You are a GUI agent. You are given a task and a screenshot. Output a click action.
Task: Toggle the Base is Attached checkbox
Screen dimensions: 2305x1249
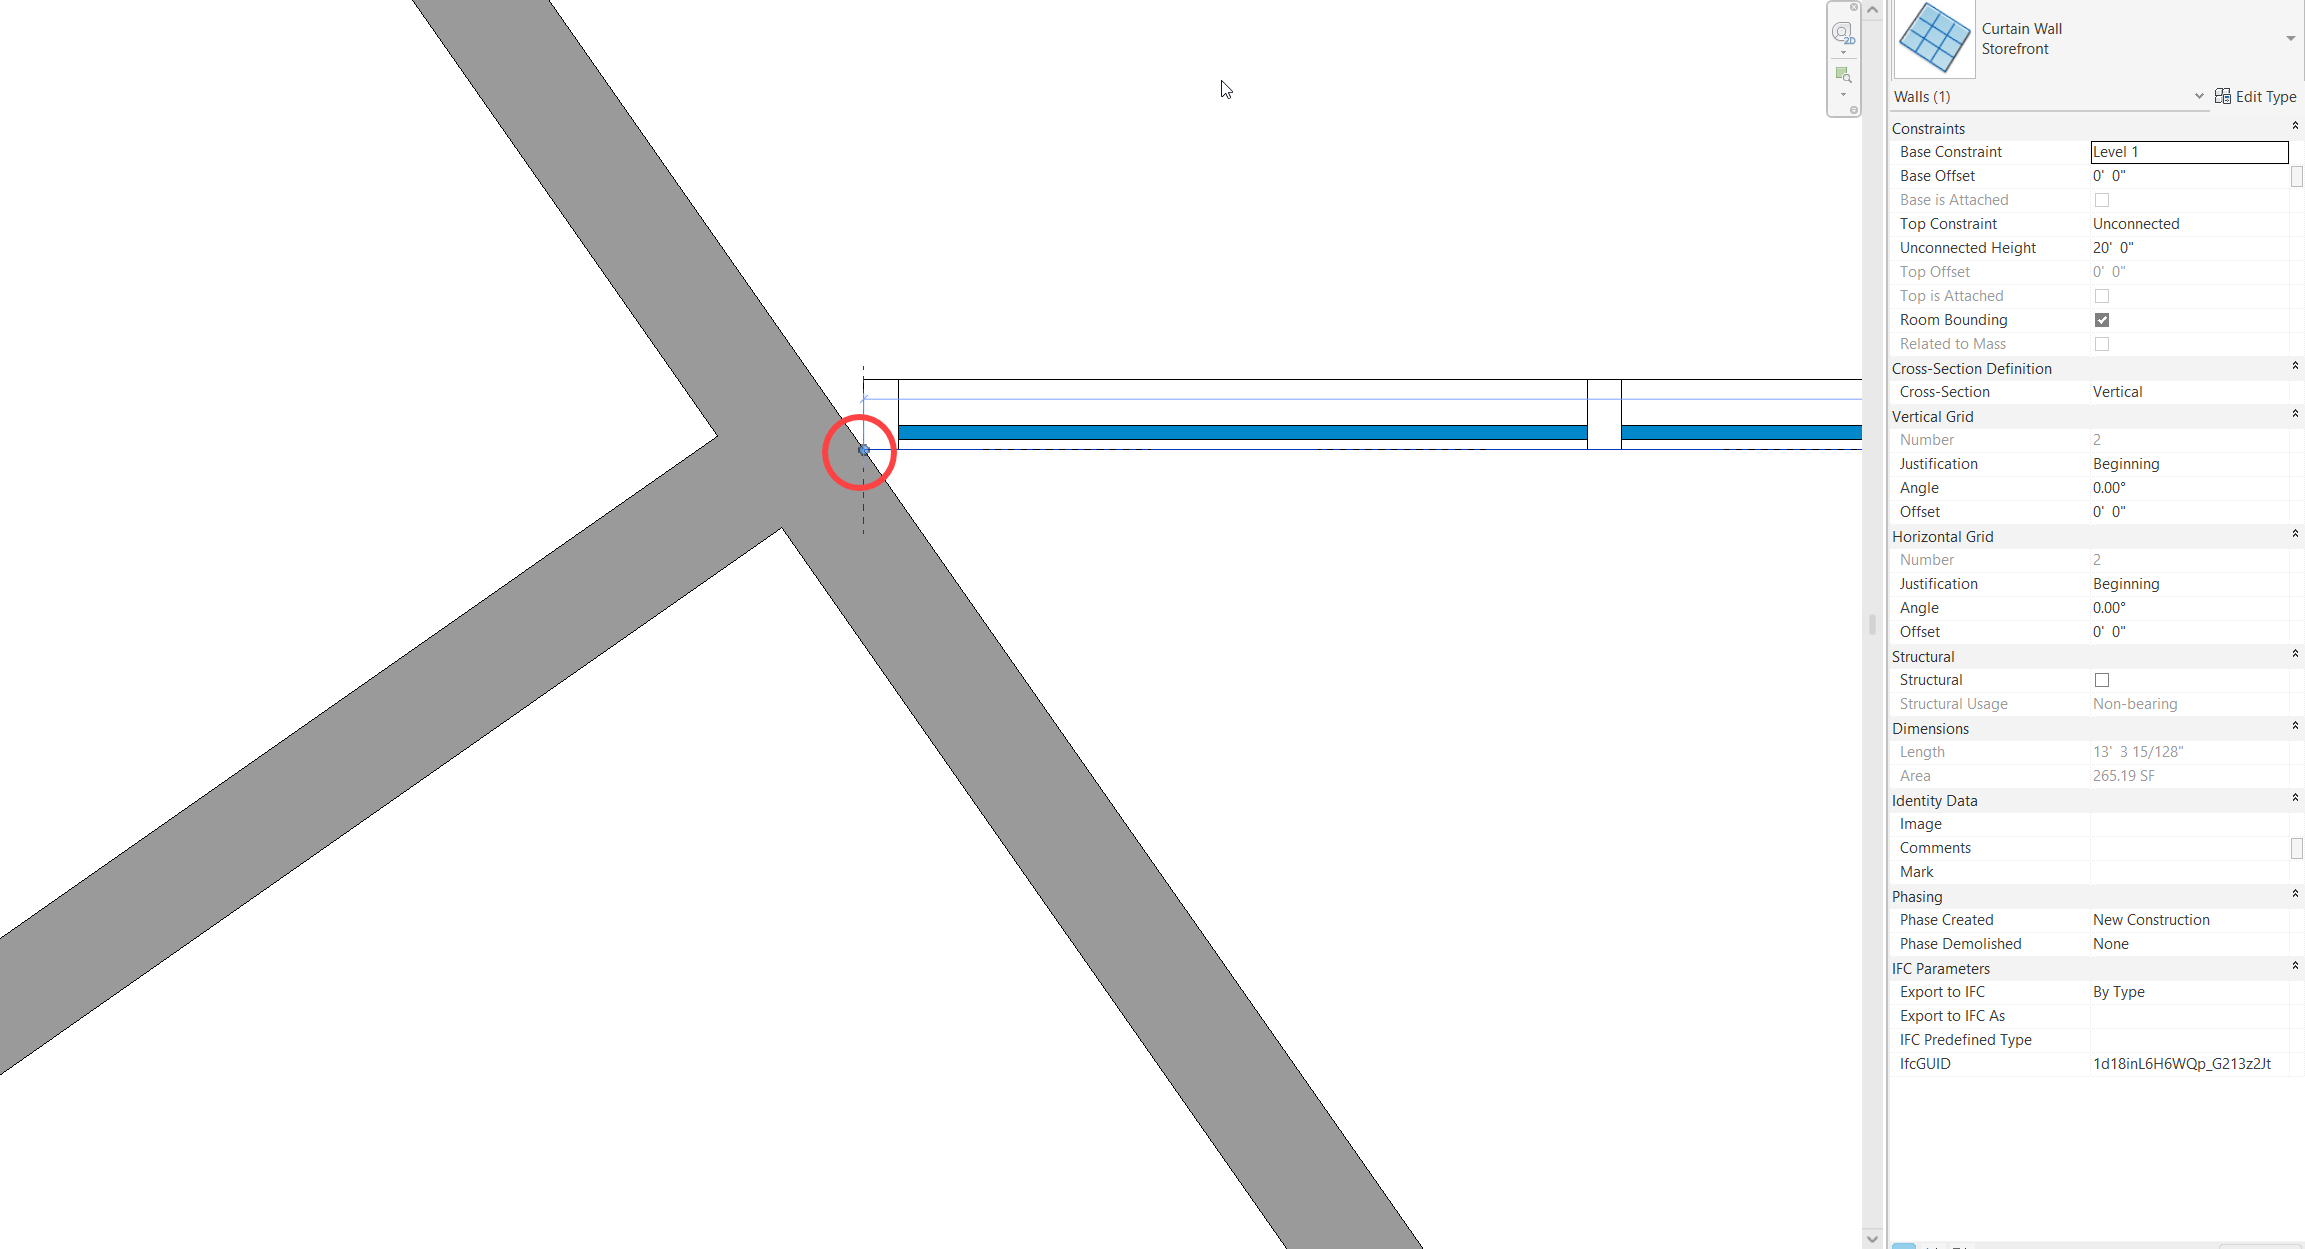point(2099,198)
